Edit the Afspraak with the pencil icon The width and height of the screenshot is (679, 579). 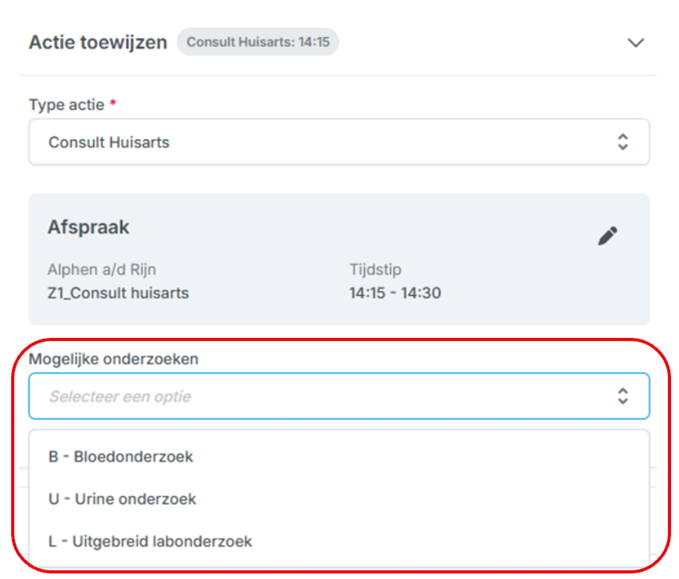(x=607, y=236)
